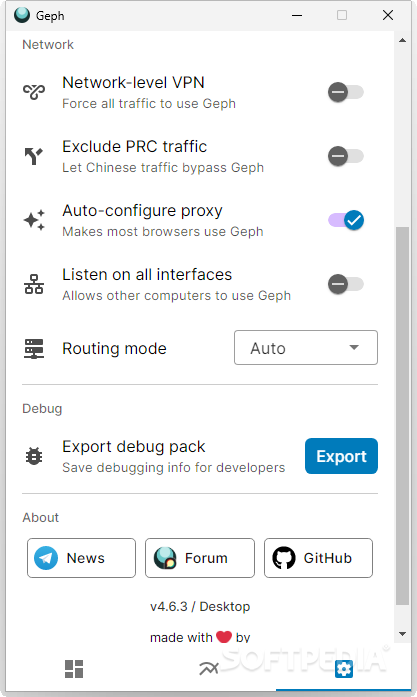The image size is (417, 697).
Task: Click the bug icon beside Export debug pack
Action: (34, 457)
